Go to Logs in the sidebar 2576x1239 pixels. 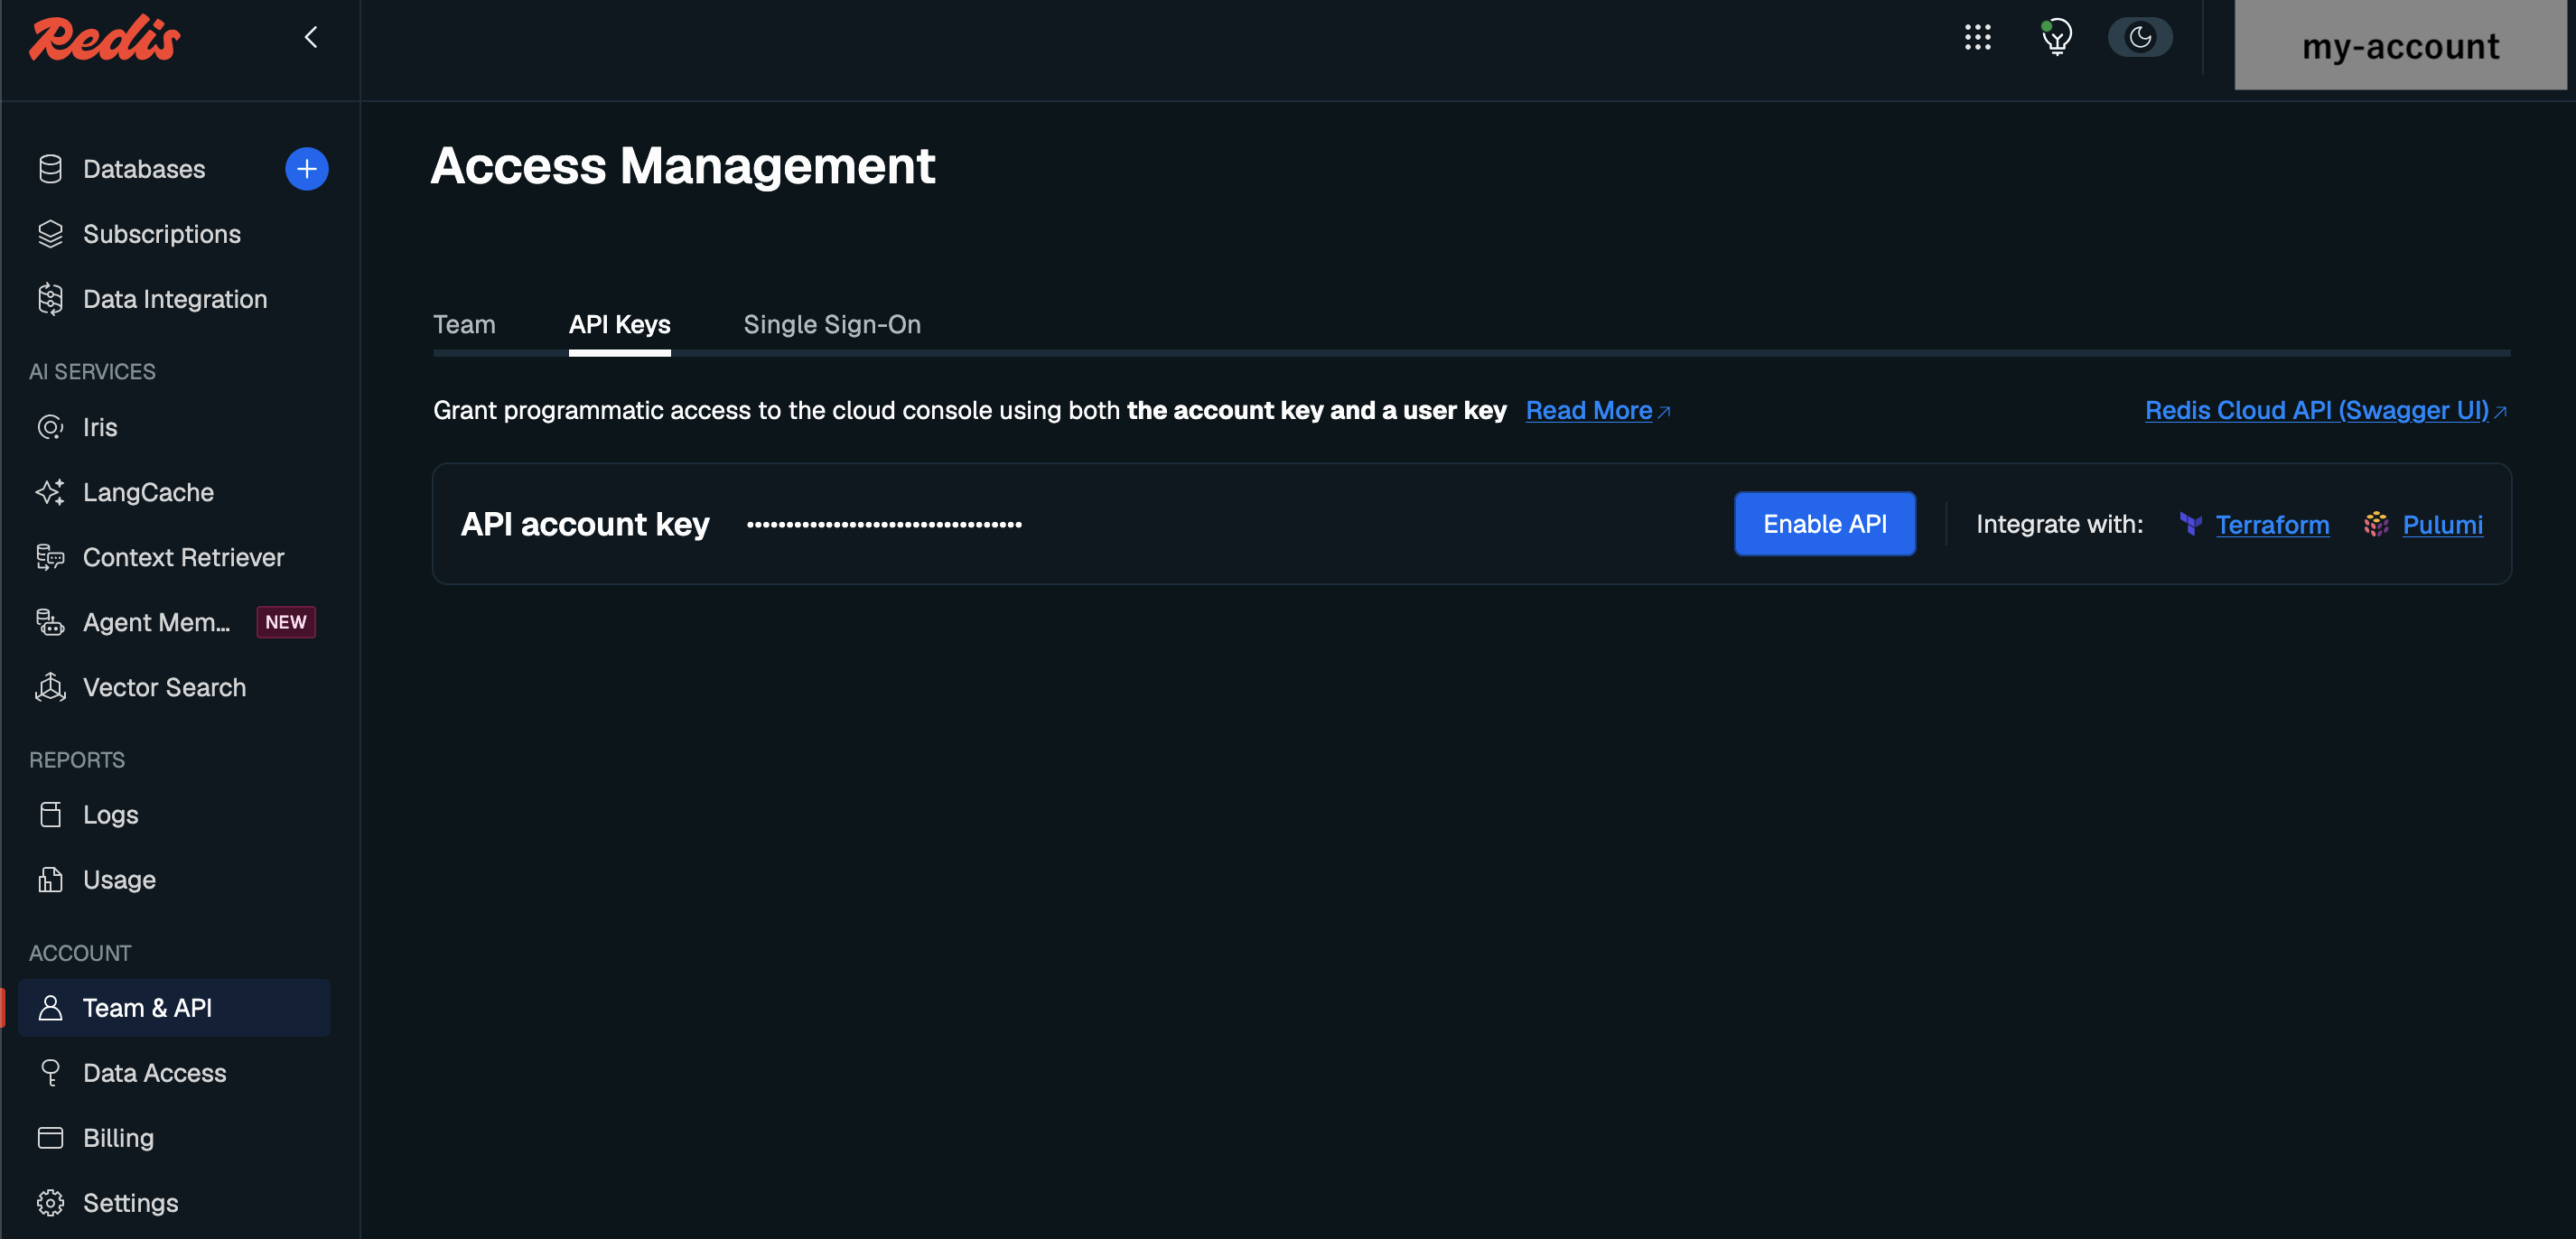click(x=110, y=815)
